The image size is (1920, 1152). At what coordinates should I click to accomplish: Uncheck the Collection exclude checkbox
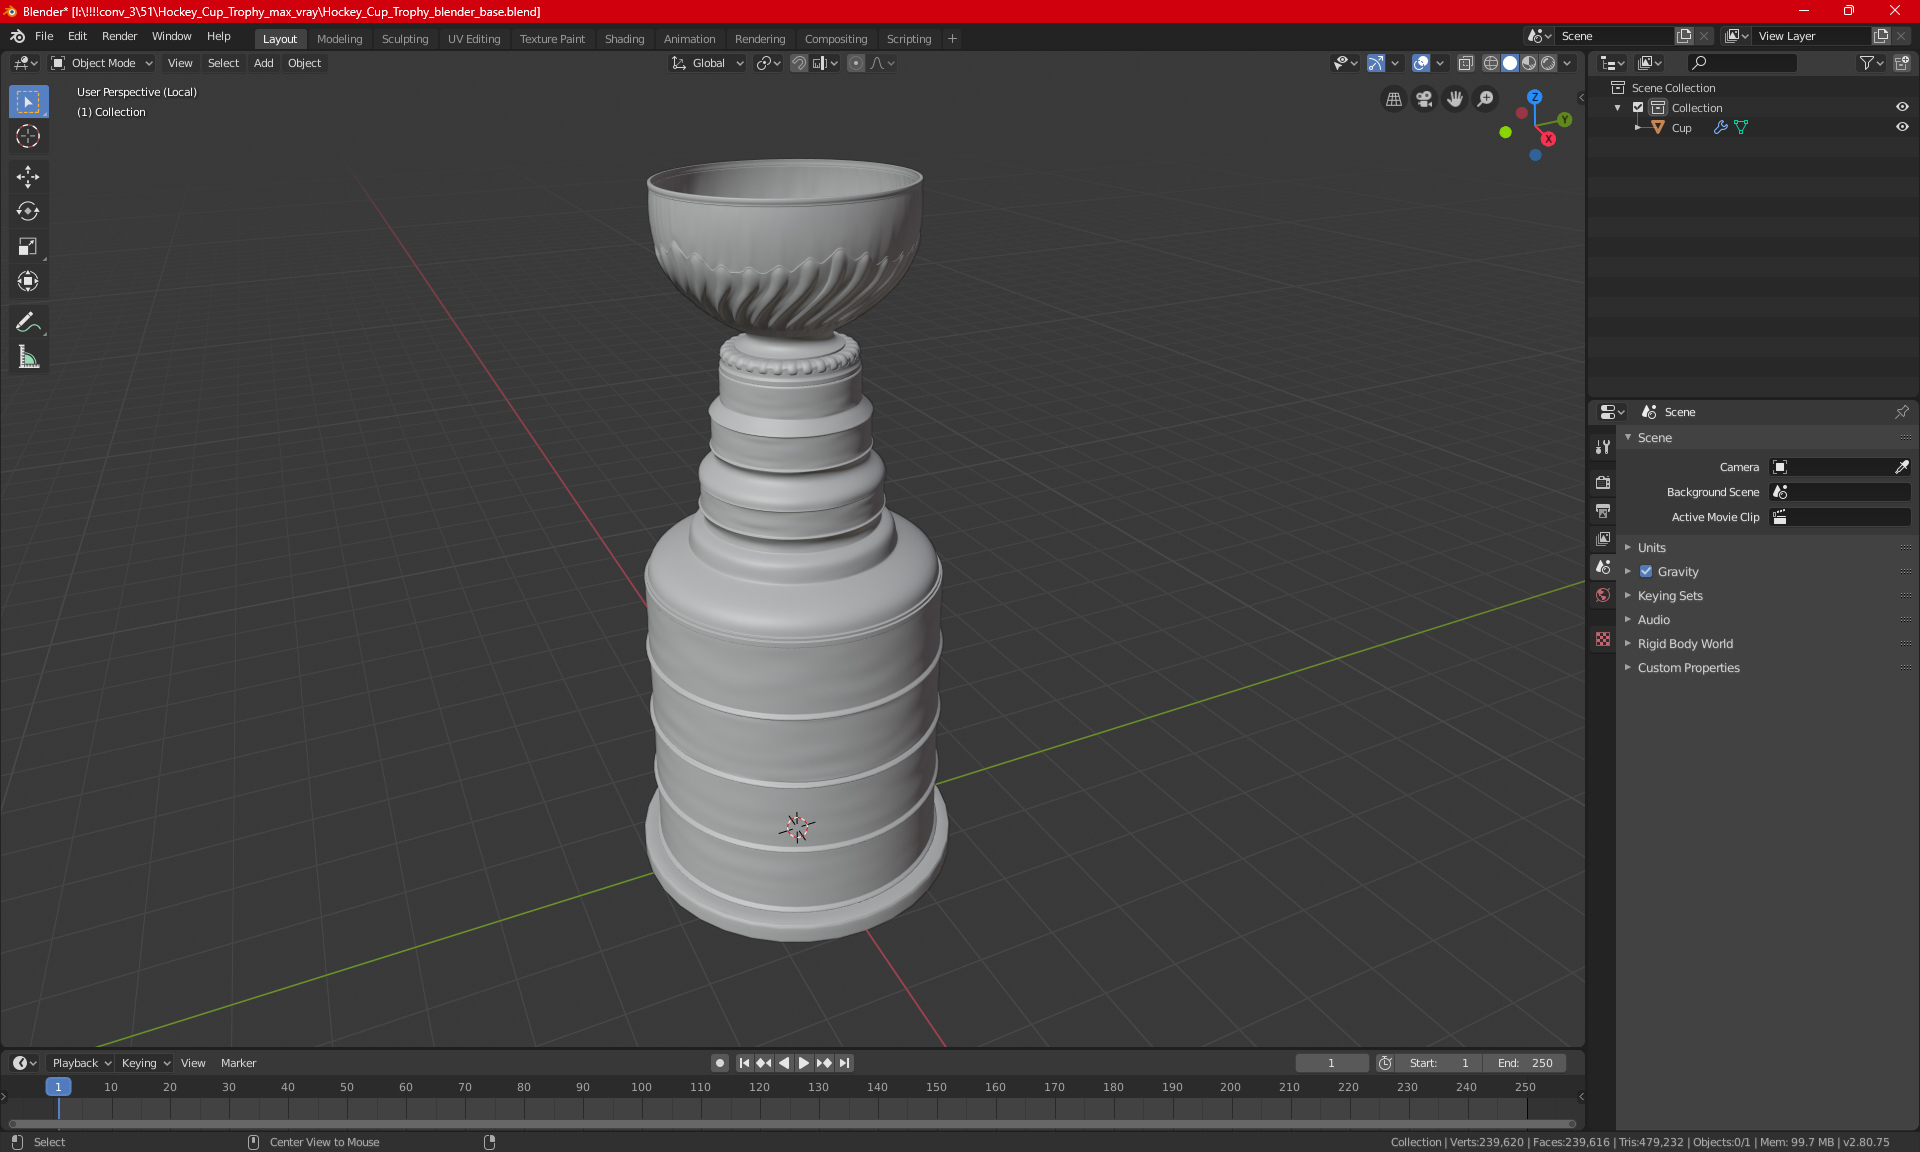coord(1638,107)
